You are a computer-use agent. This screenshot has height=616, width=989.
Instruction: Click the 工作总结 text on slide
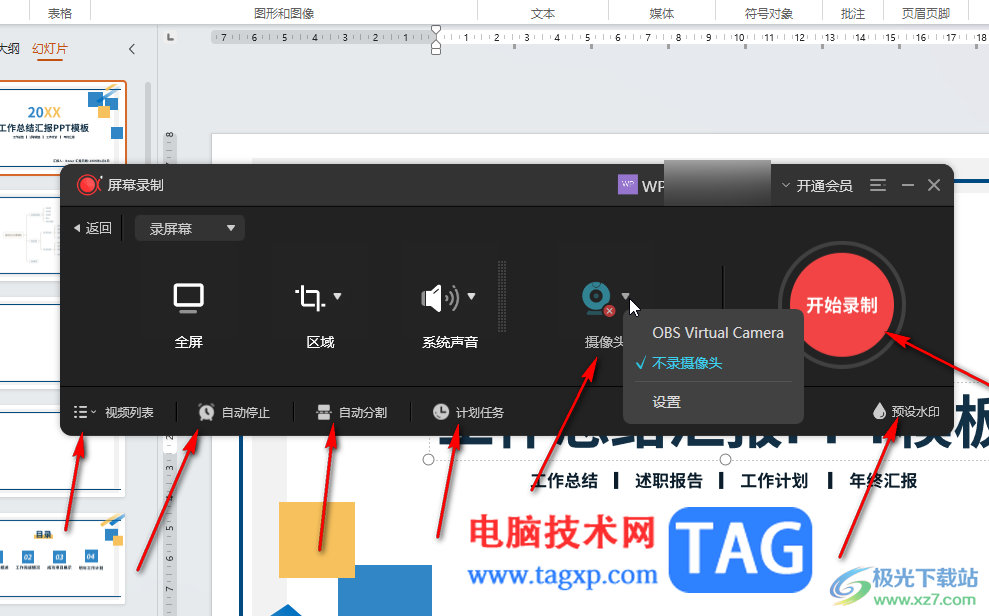point(564,481)
